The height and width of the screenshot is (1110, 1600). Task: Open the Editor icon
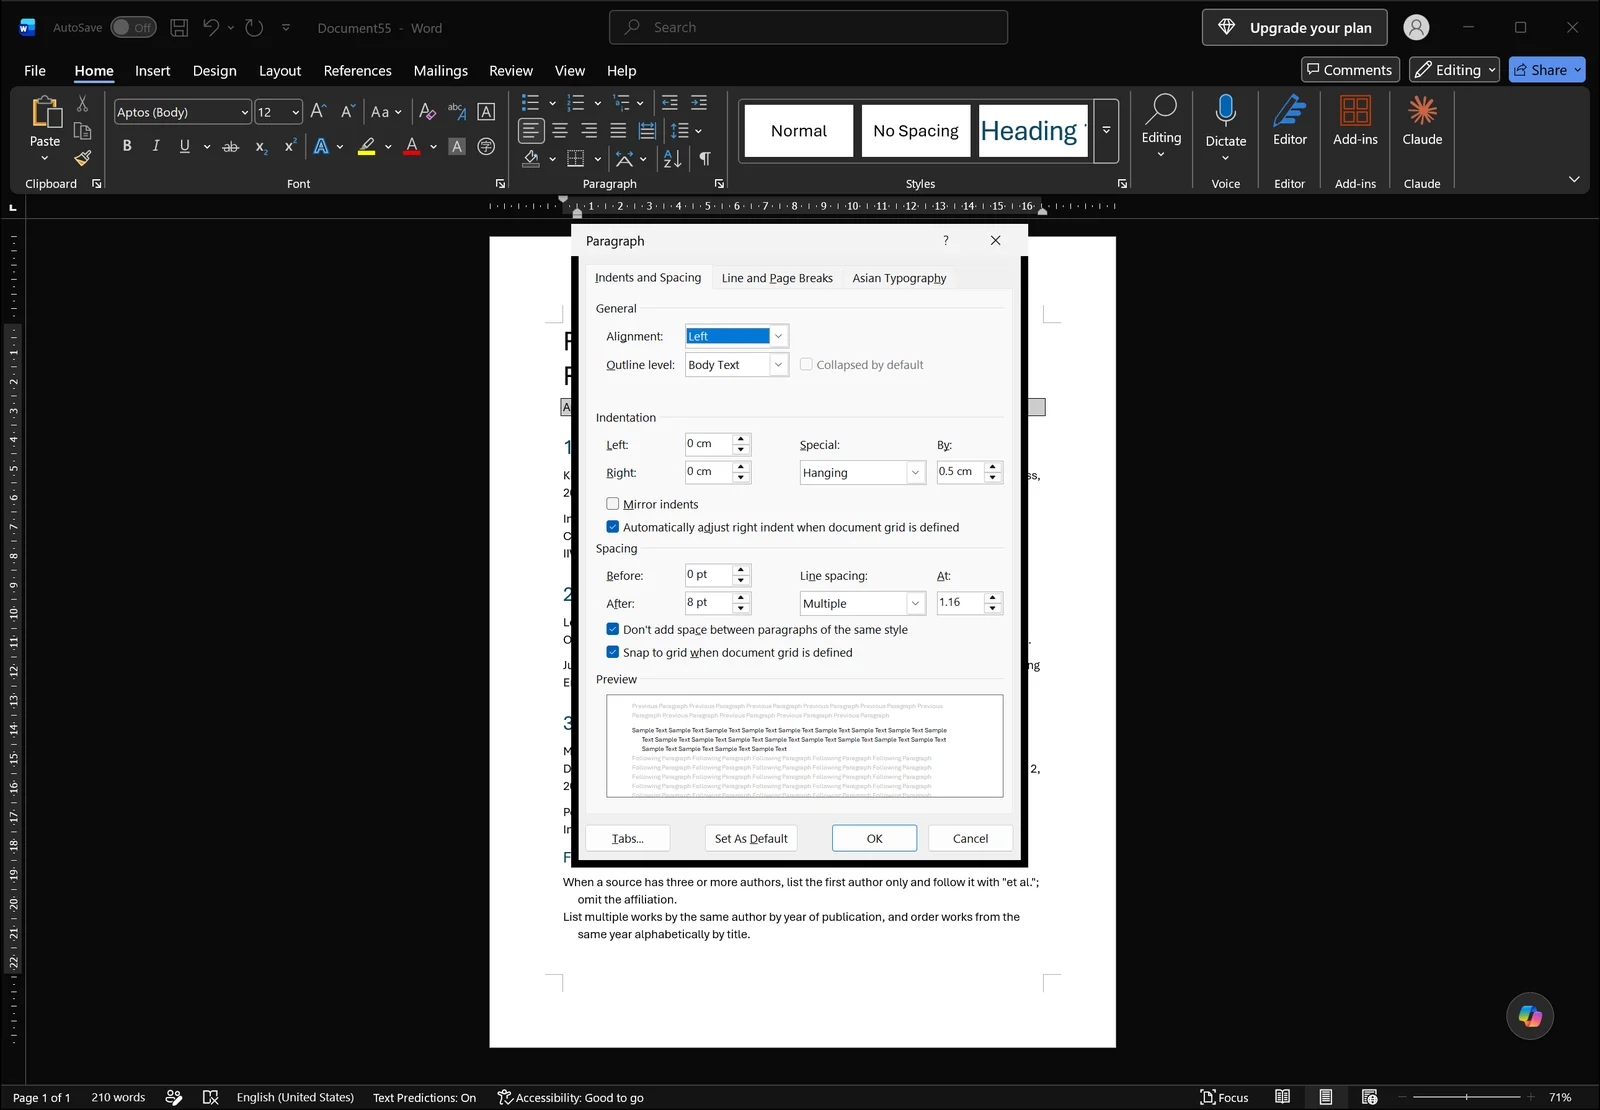click(1290, 120)
